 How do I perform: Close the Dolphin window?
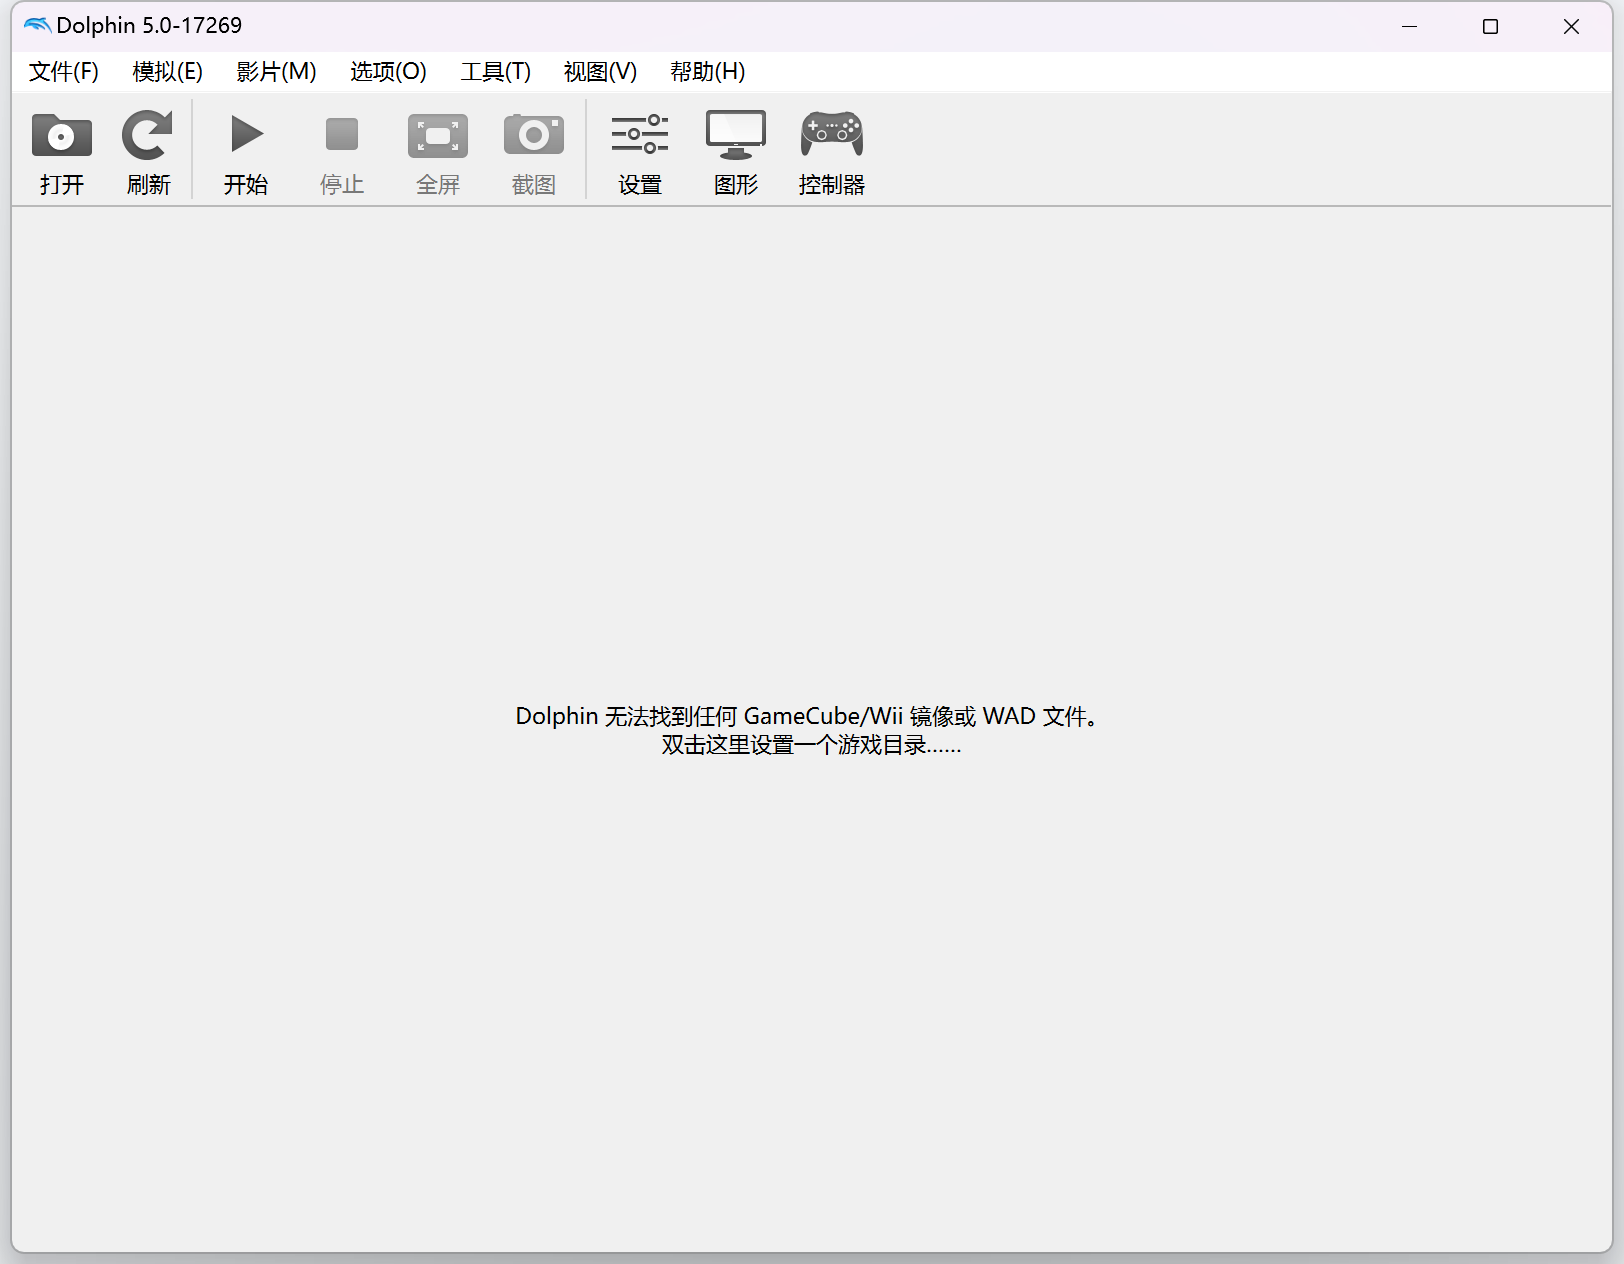tap(1572, 27)
